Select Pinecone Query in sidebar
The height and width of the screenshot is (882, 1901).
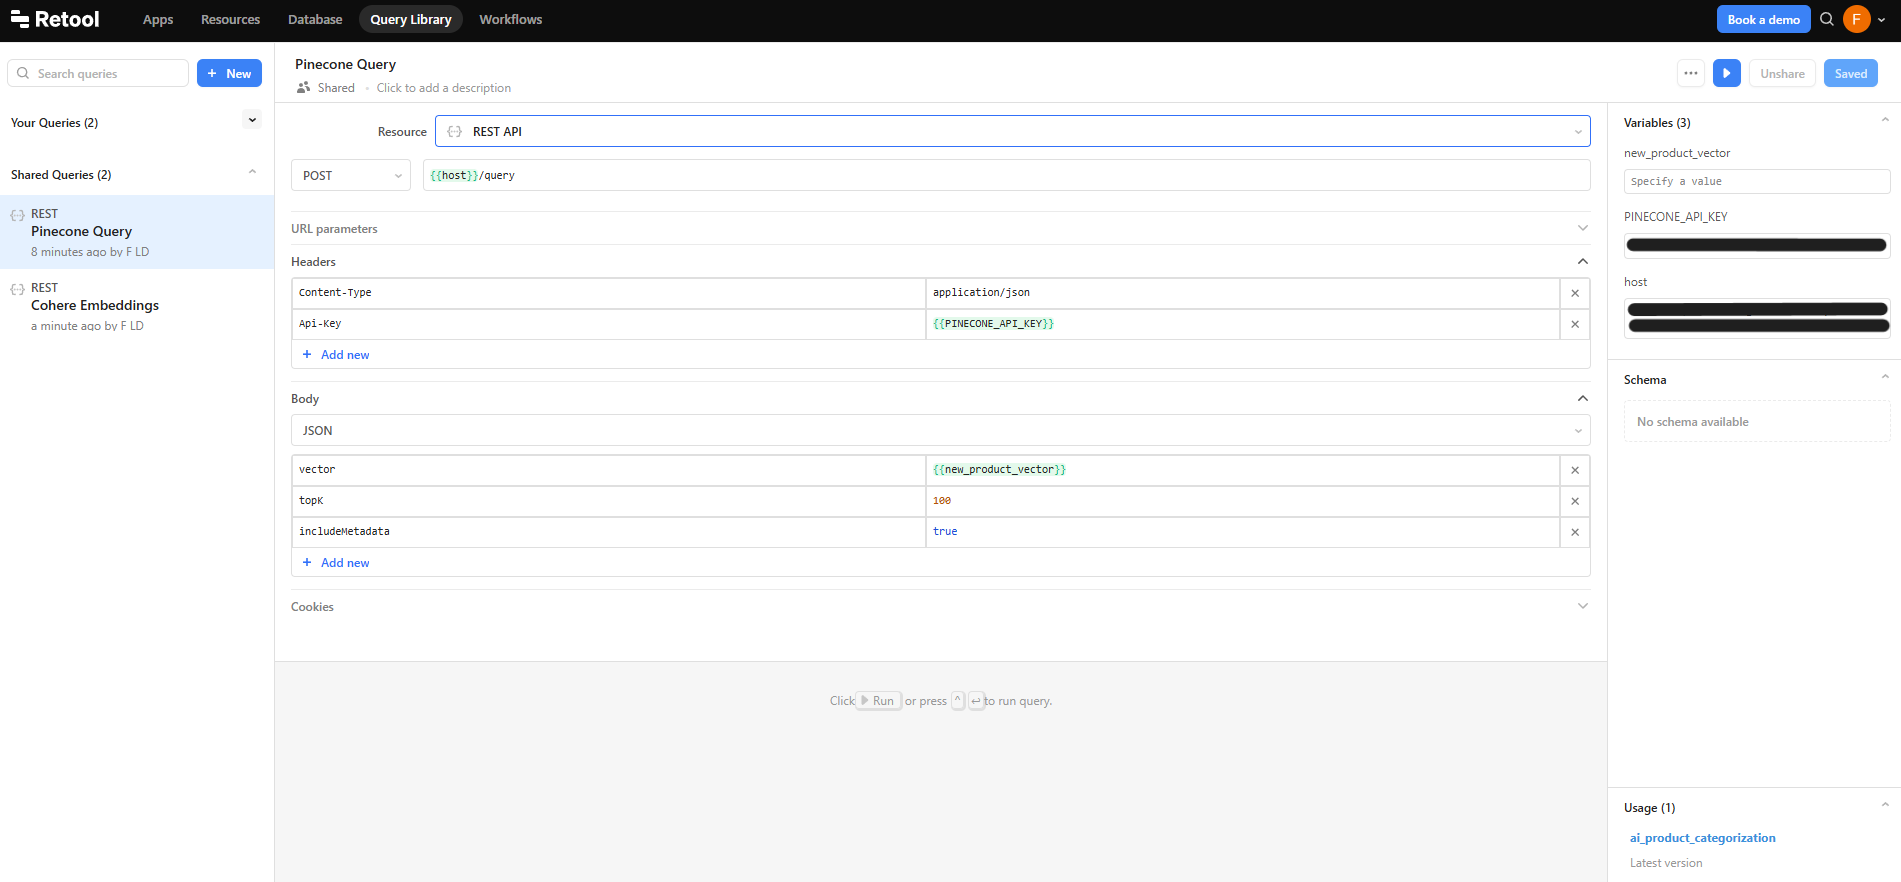click(x=137, y=232)
